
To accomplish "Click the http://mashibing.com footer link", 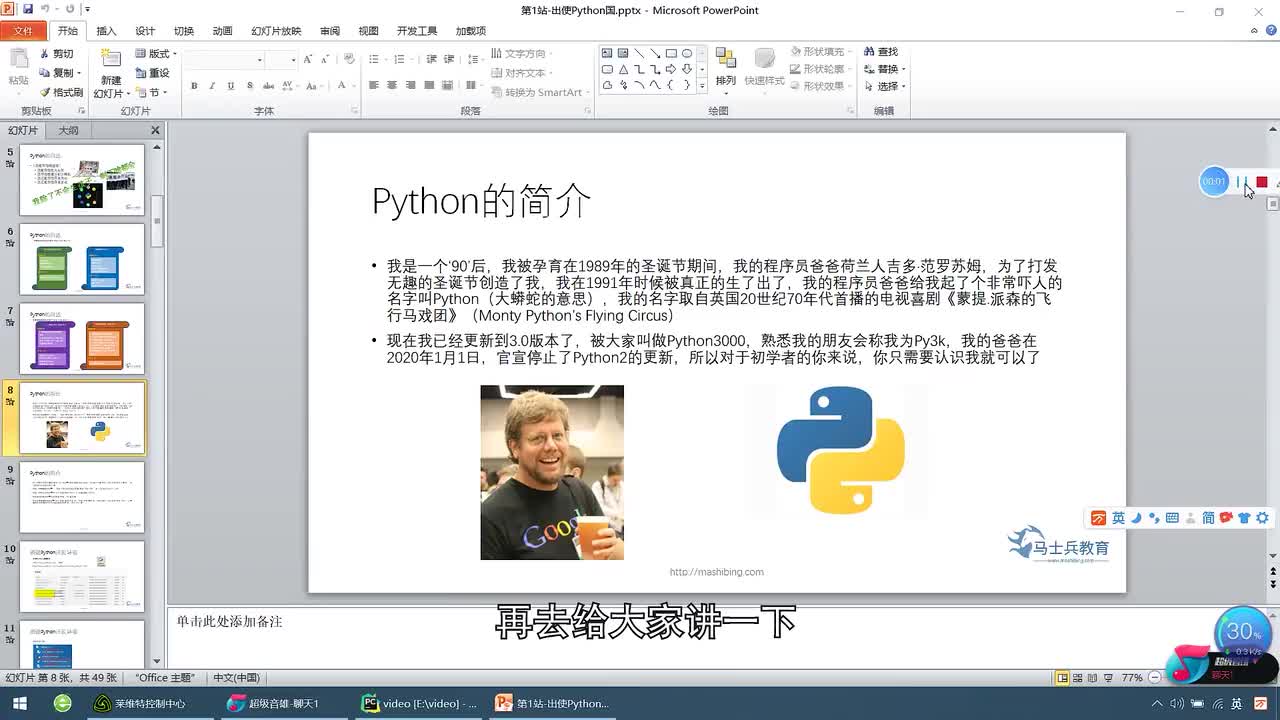I will [717, 572].
